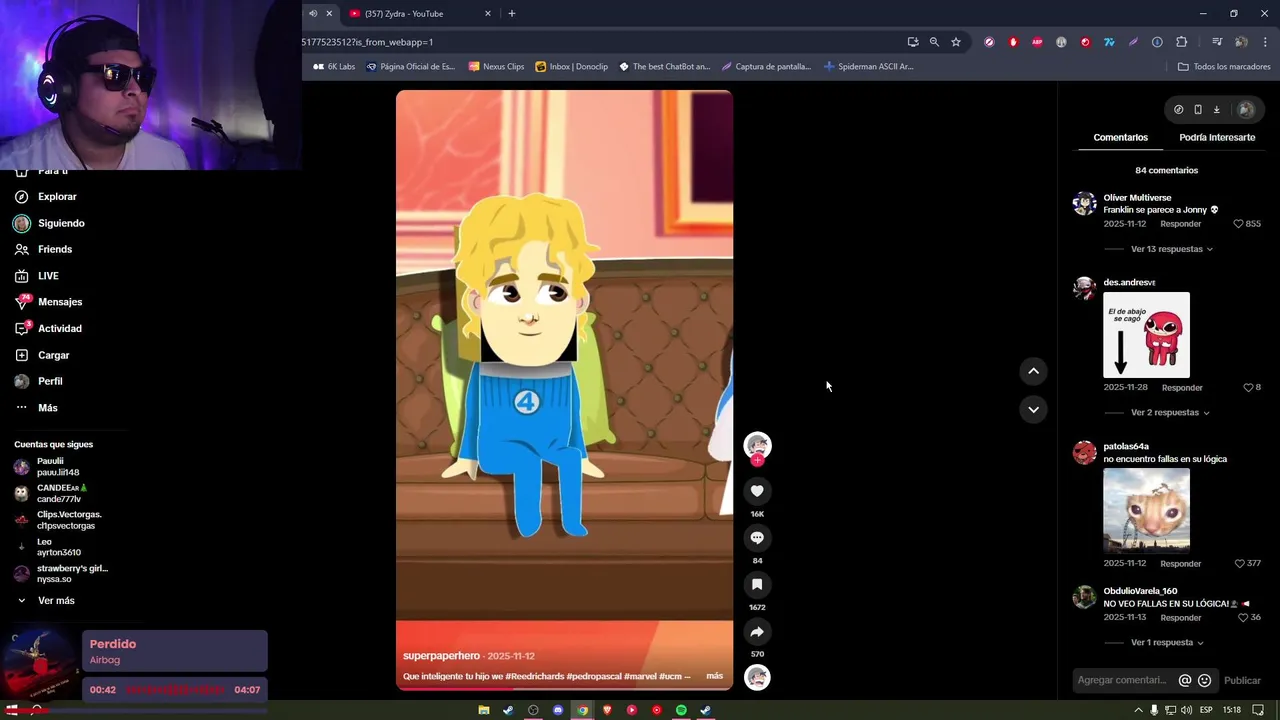Image resolution: width=1280 pixels, height=720 pixels.
Task: Open the spinning sound disc avatar
Action: pyautogui.click(x=757, y=677)
